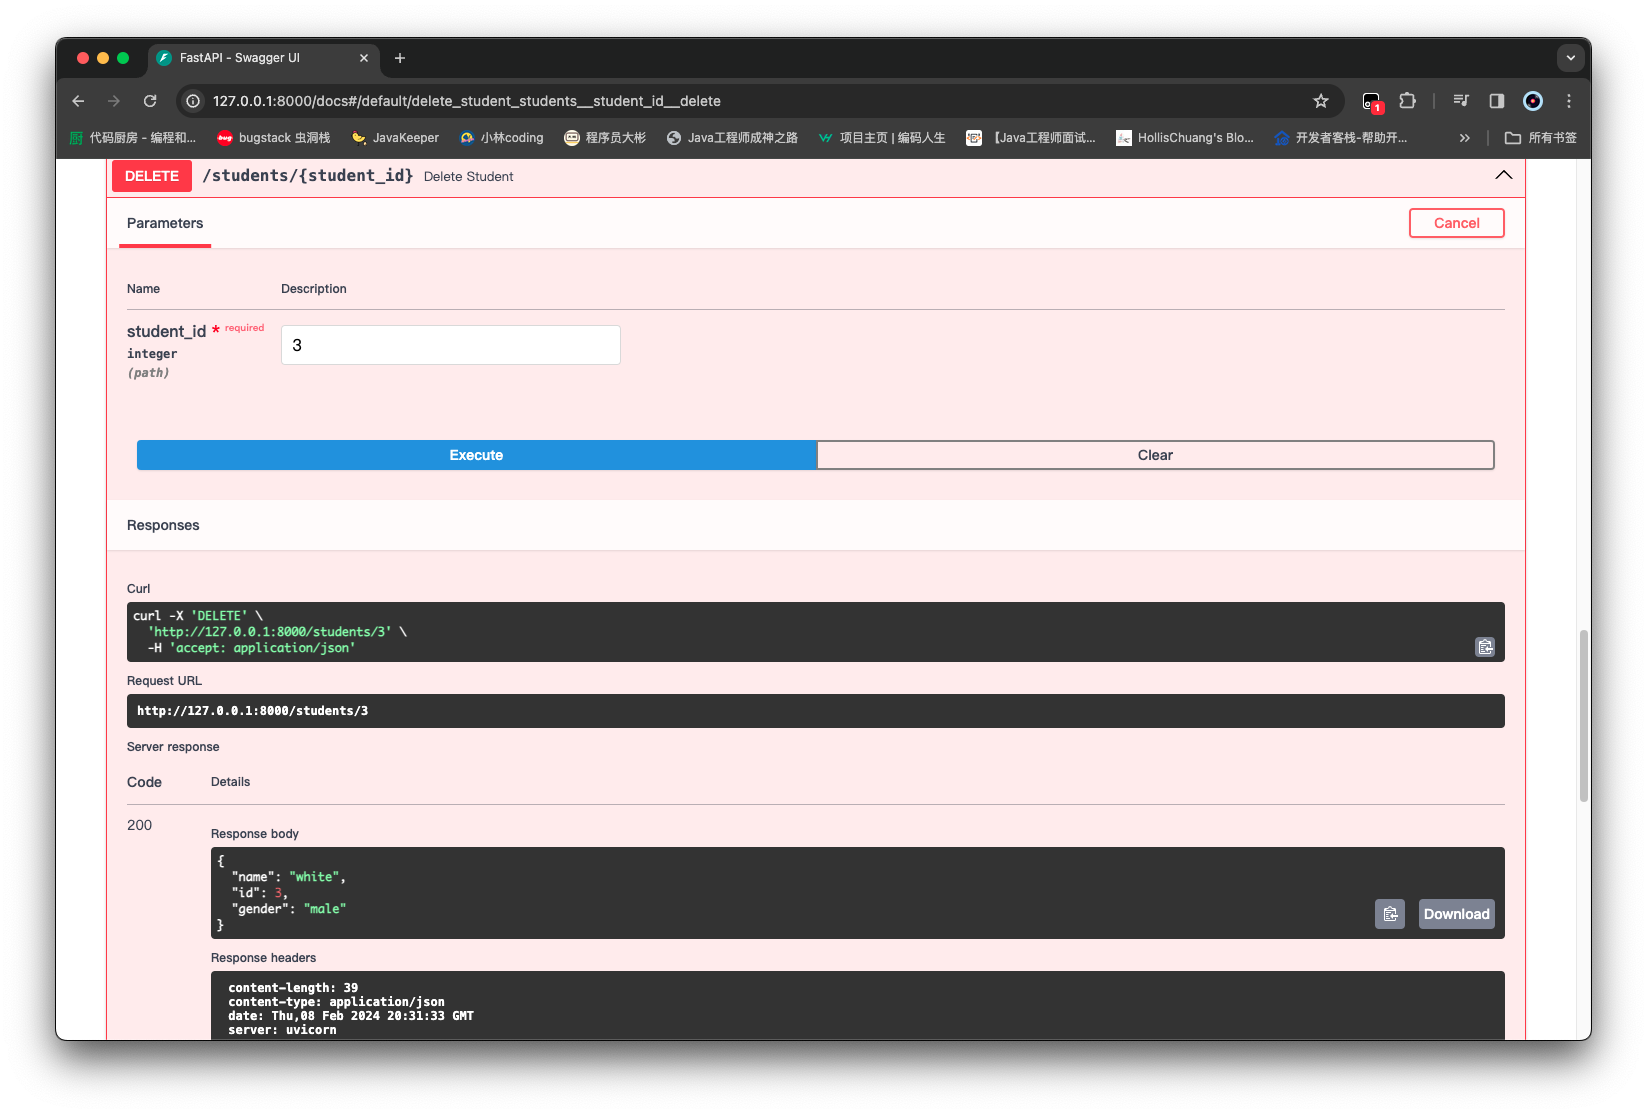Click the "male" gender value

point(325,909)
